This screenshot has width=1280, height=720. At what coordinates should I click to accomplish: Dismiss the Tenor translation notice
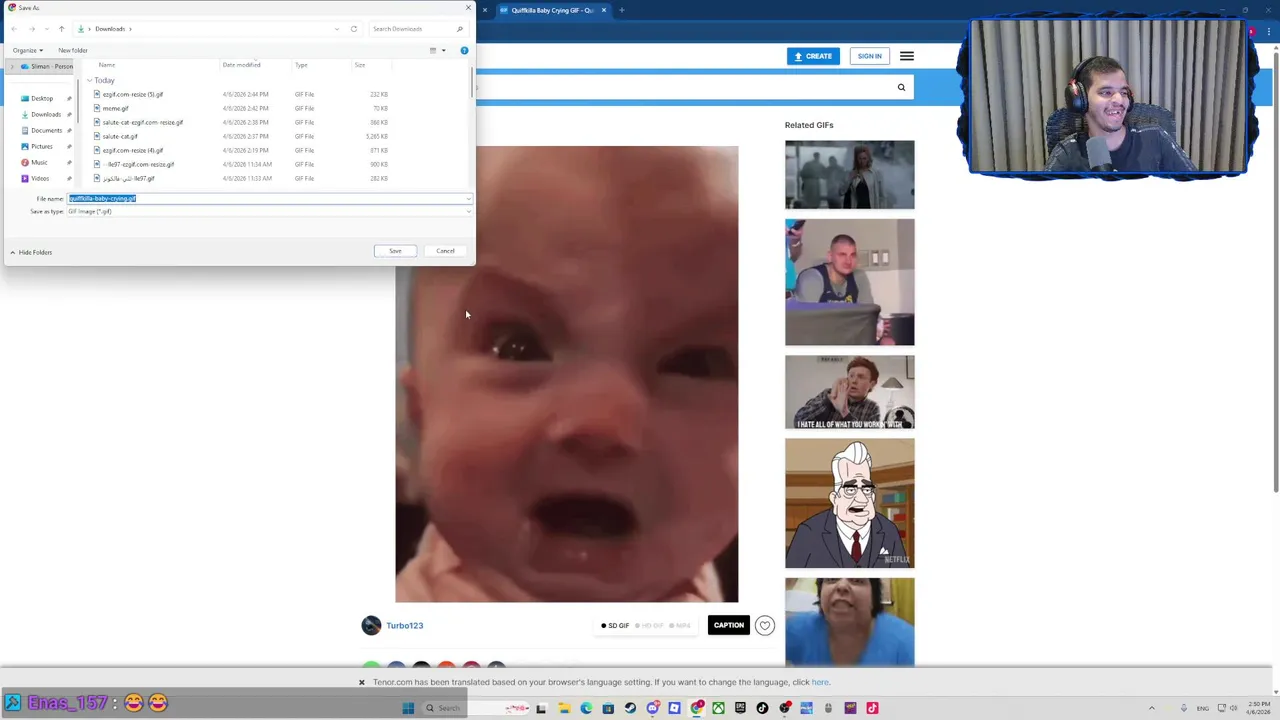[x=362, y=682]
